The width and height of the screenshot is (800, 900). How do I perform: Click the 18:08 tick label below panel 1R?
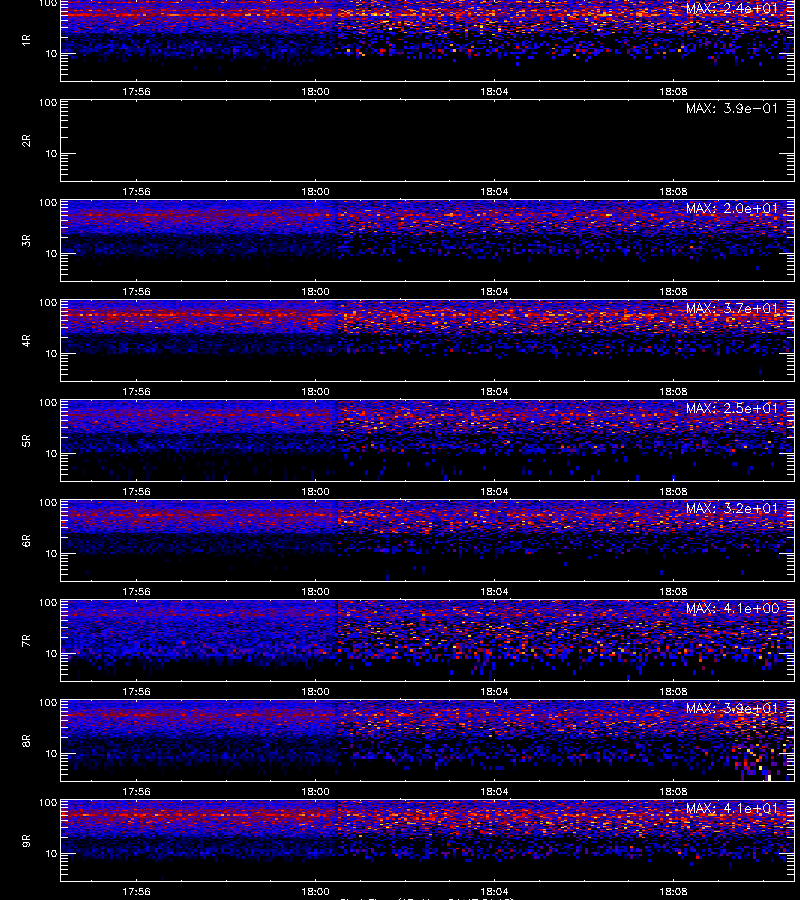point(673,91)
